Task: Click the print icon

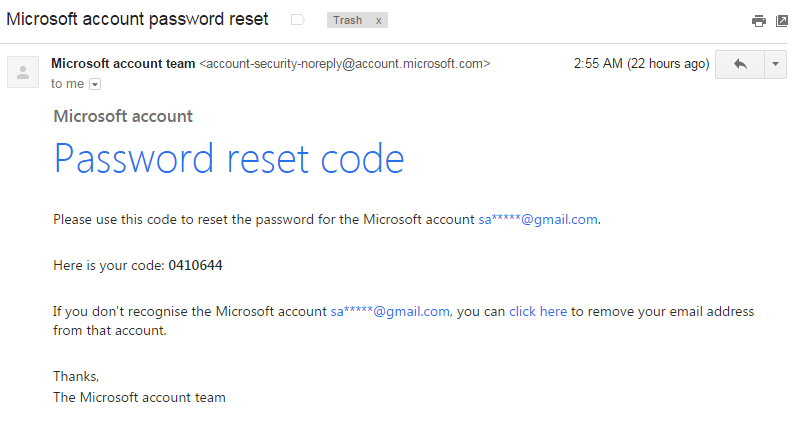Action: pos(759,21)
